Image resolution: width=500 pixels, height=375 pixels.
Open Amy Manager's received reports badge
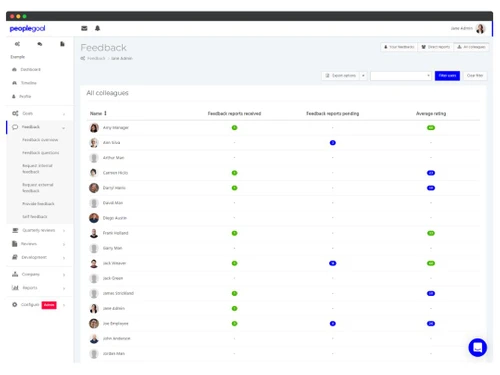coord(234,128)
